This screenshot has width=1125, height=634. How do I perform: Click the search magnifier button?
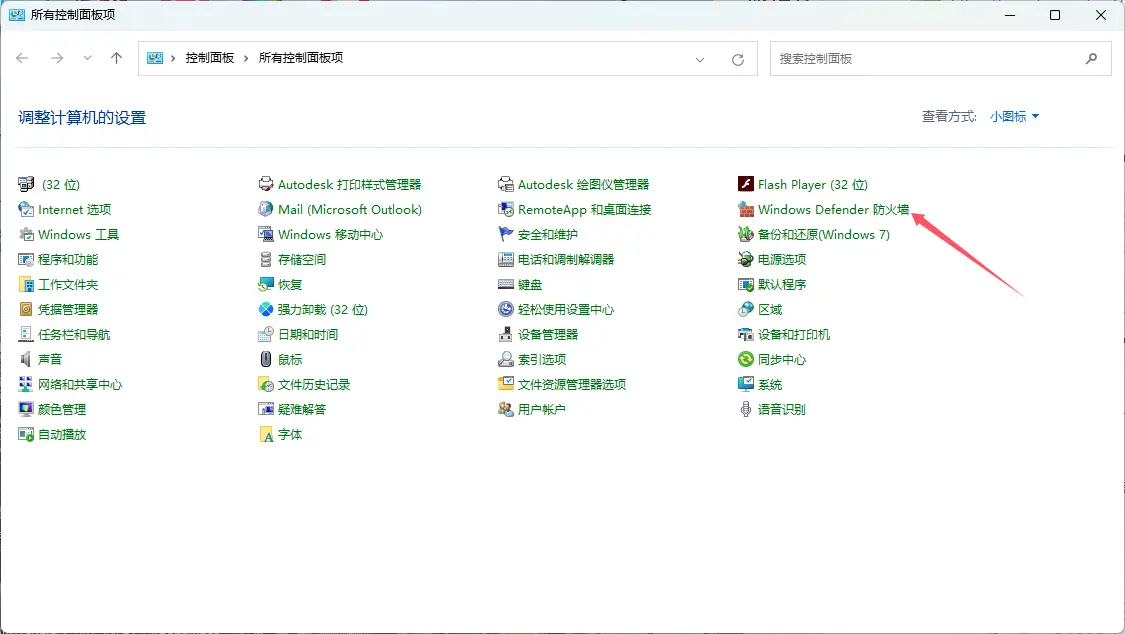(1091, 59)
